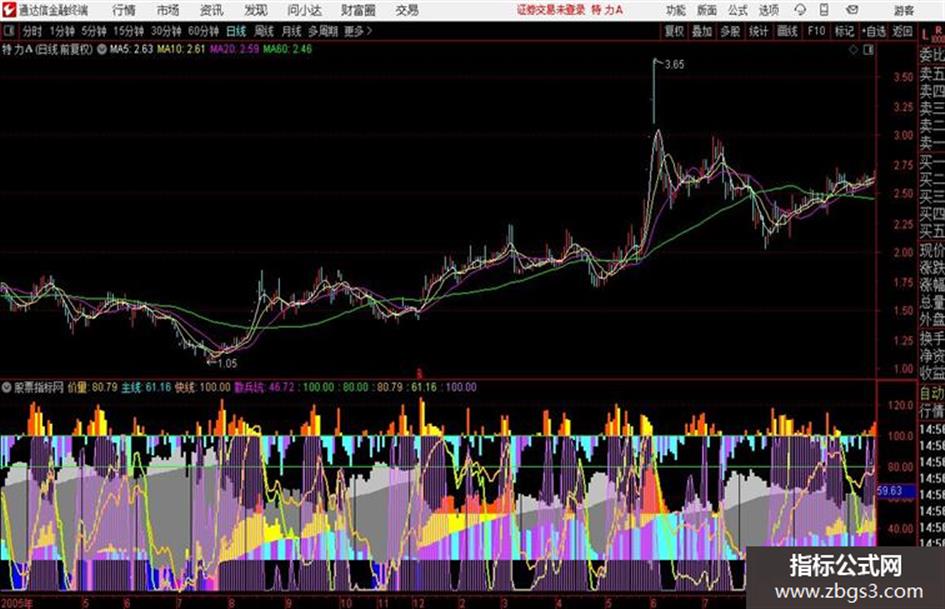This screenshot has height=609, width=945.
Task: Click the 特力A (日线 前复权) chart title
Action: [x=48, y=49]
